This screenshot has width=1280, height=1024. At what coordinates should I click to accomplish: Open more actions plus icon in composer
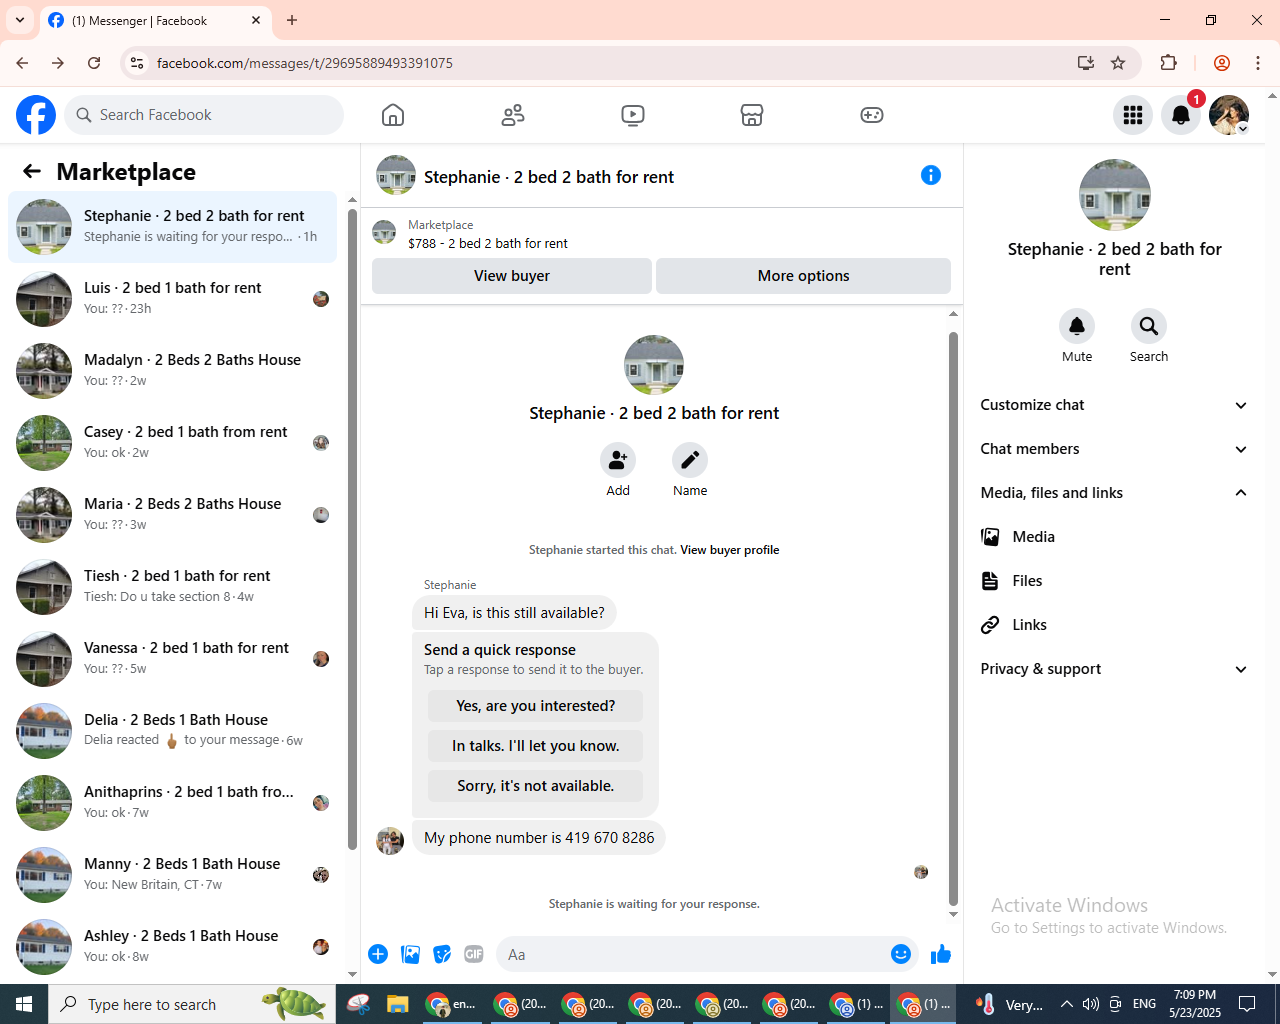pos(378,954)
